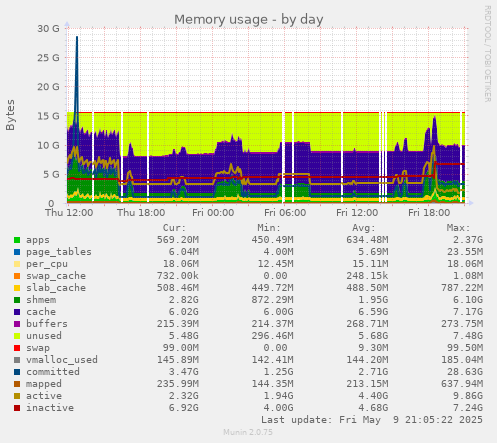
Task: Click the page_tables max value 23.55M
Action: pyautogui.click(x=465, y=252)
